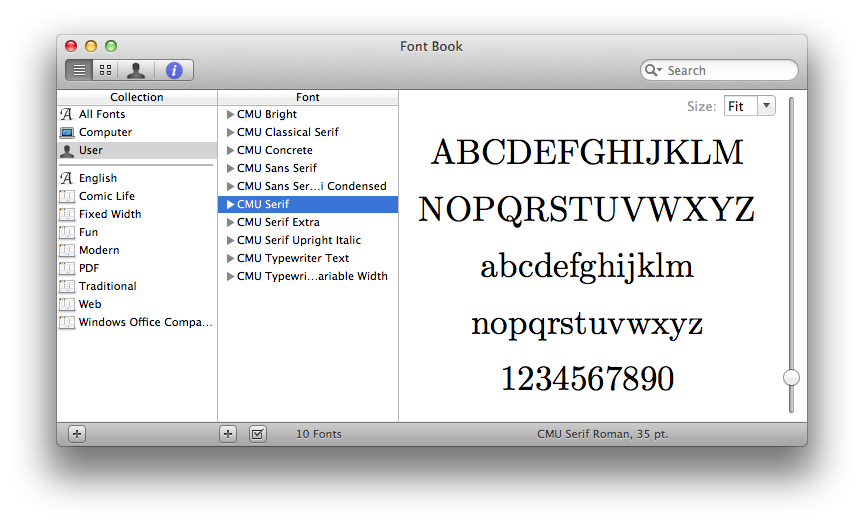Select the CMU Classical Serif font name

(x=288, y=132)
